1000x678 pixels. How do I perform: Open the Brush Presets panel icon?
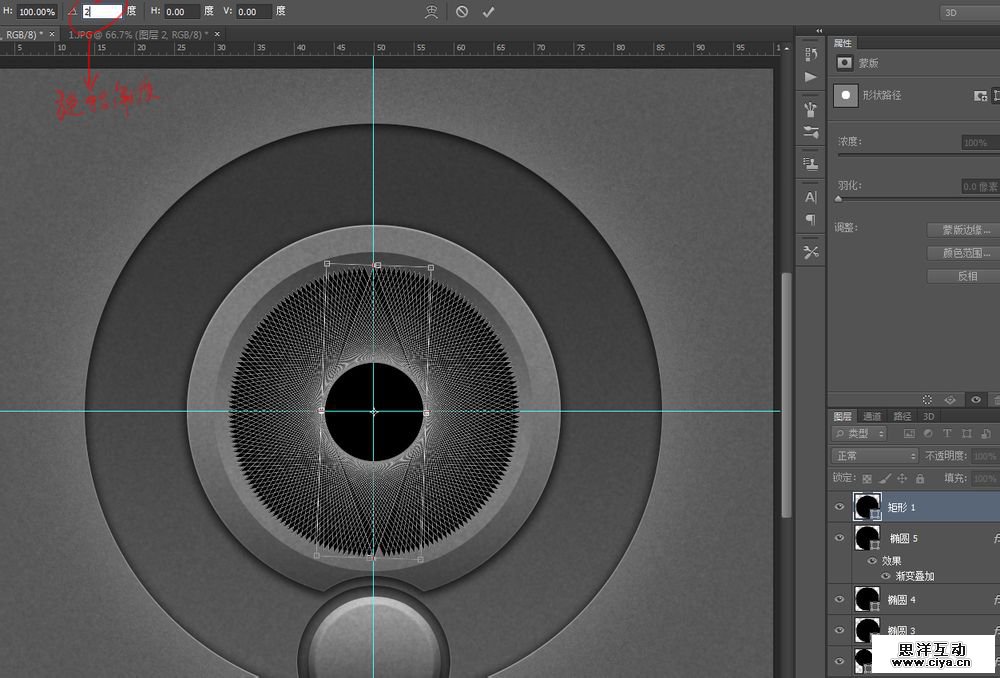tap(811, 109)
